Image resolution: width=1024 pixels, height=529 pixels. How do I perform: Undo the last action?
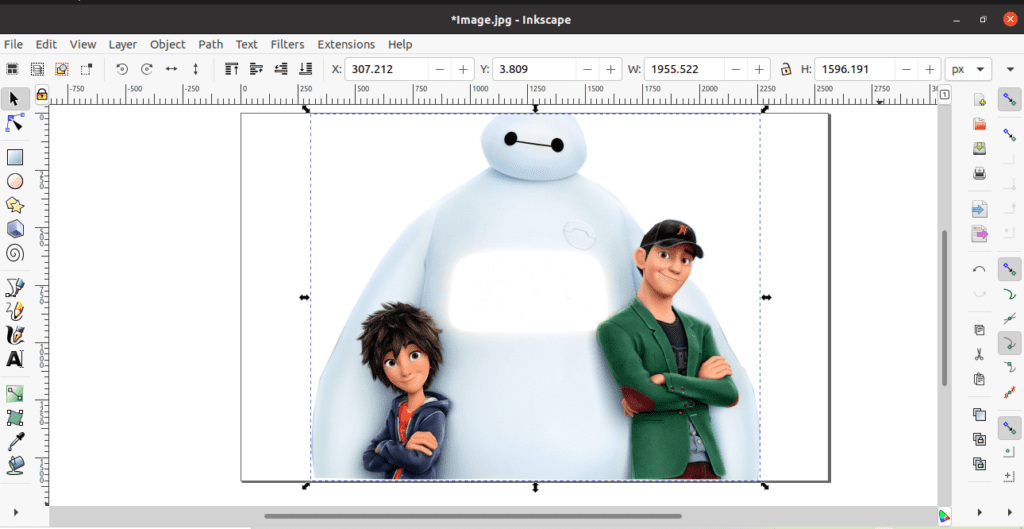click(x=979, y=269)
